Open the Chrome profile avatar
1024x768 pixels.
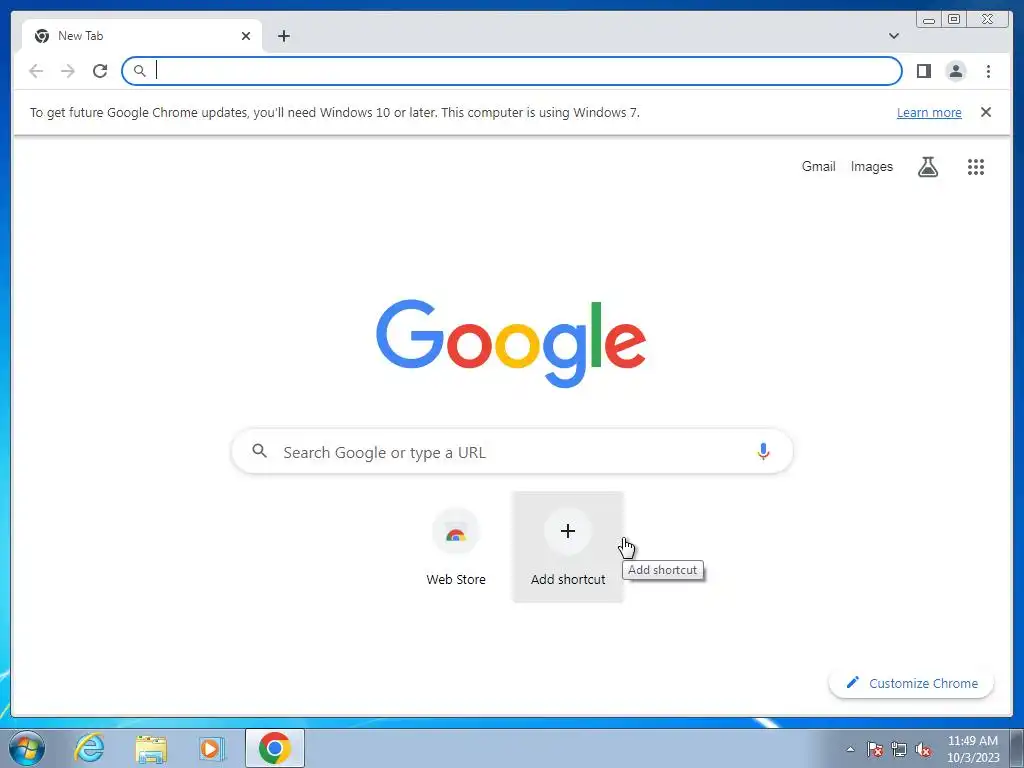[955, 71]
